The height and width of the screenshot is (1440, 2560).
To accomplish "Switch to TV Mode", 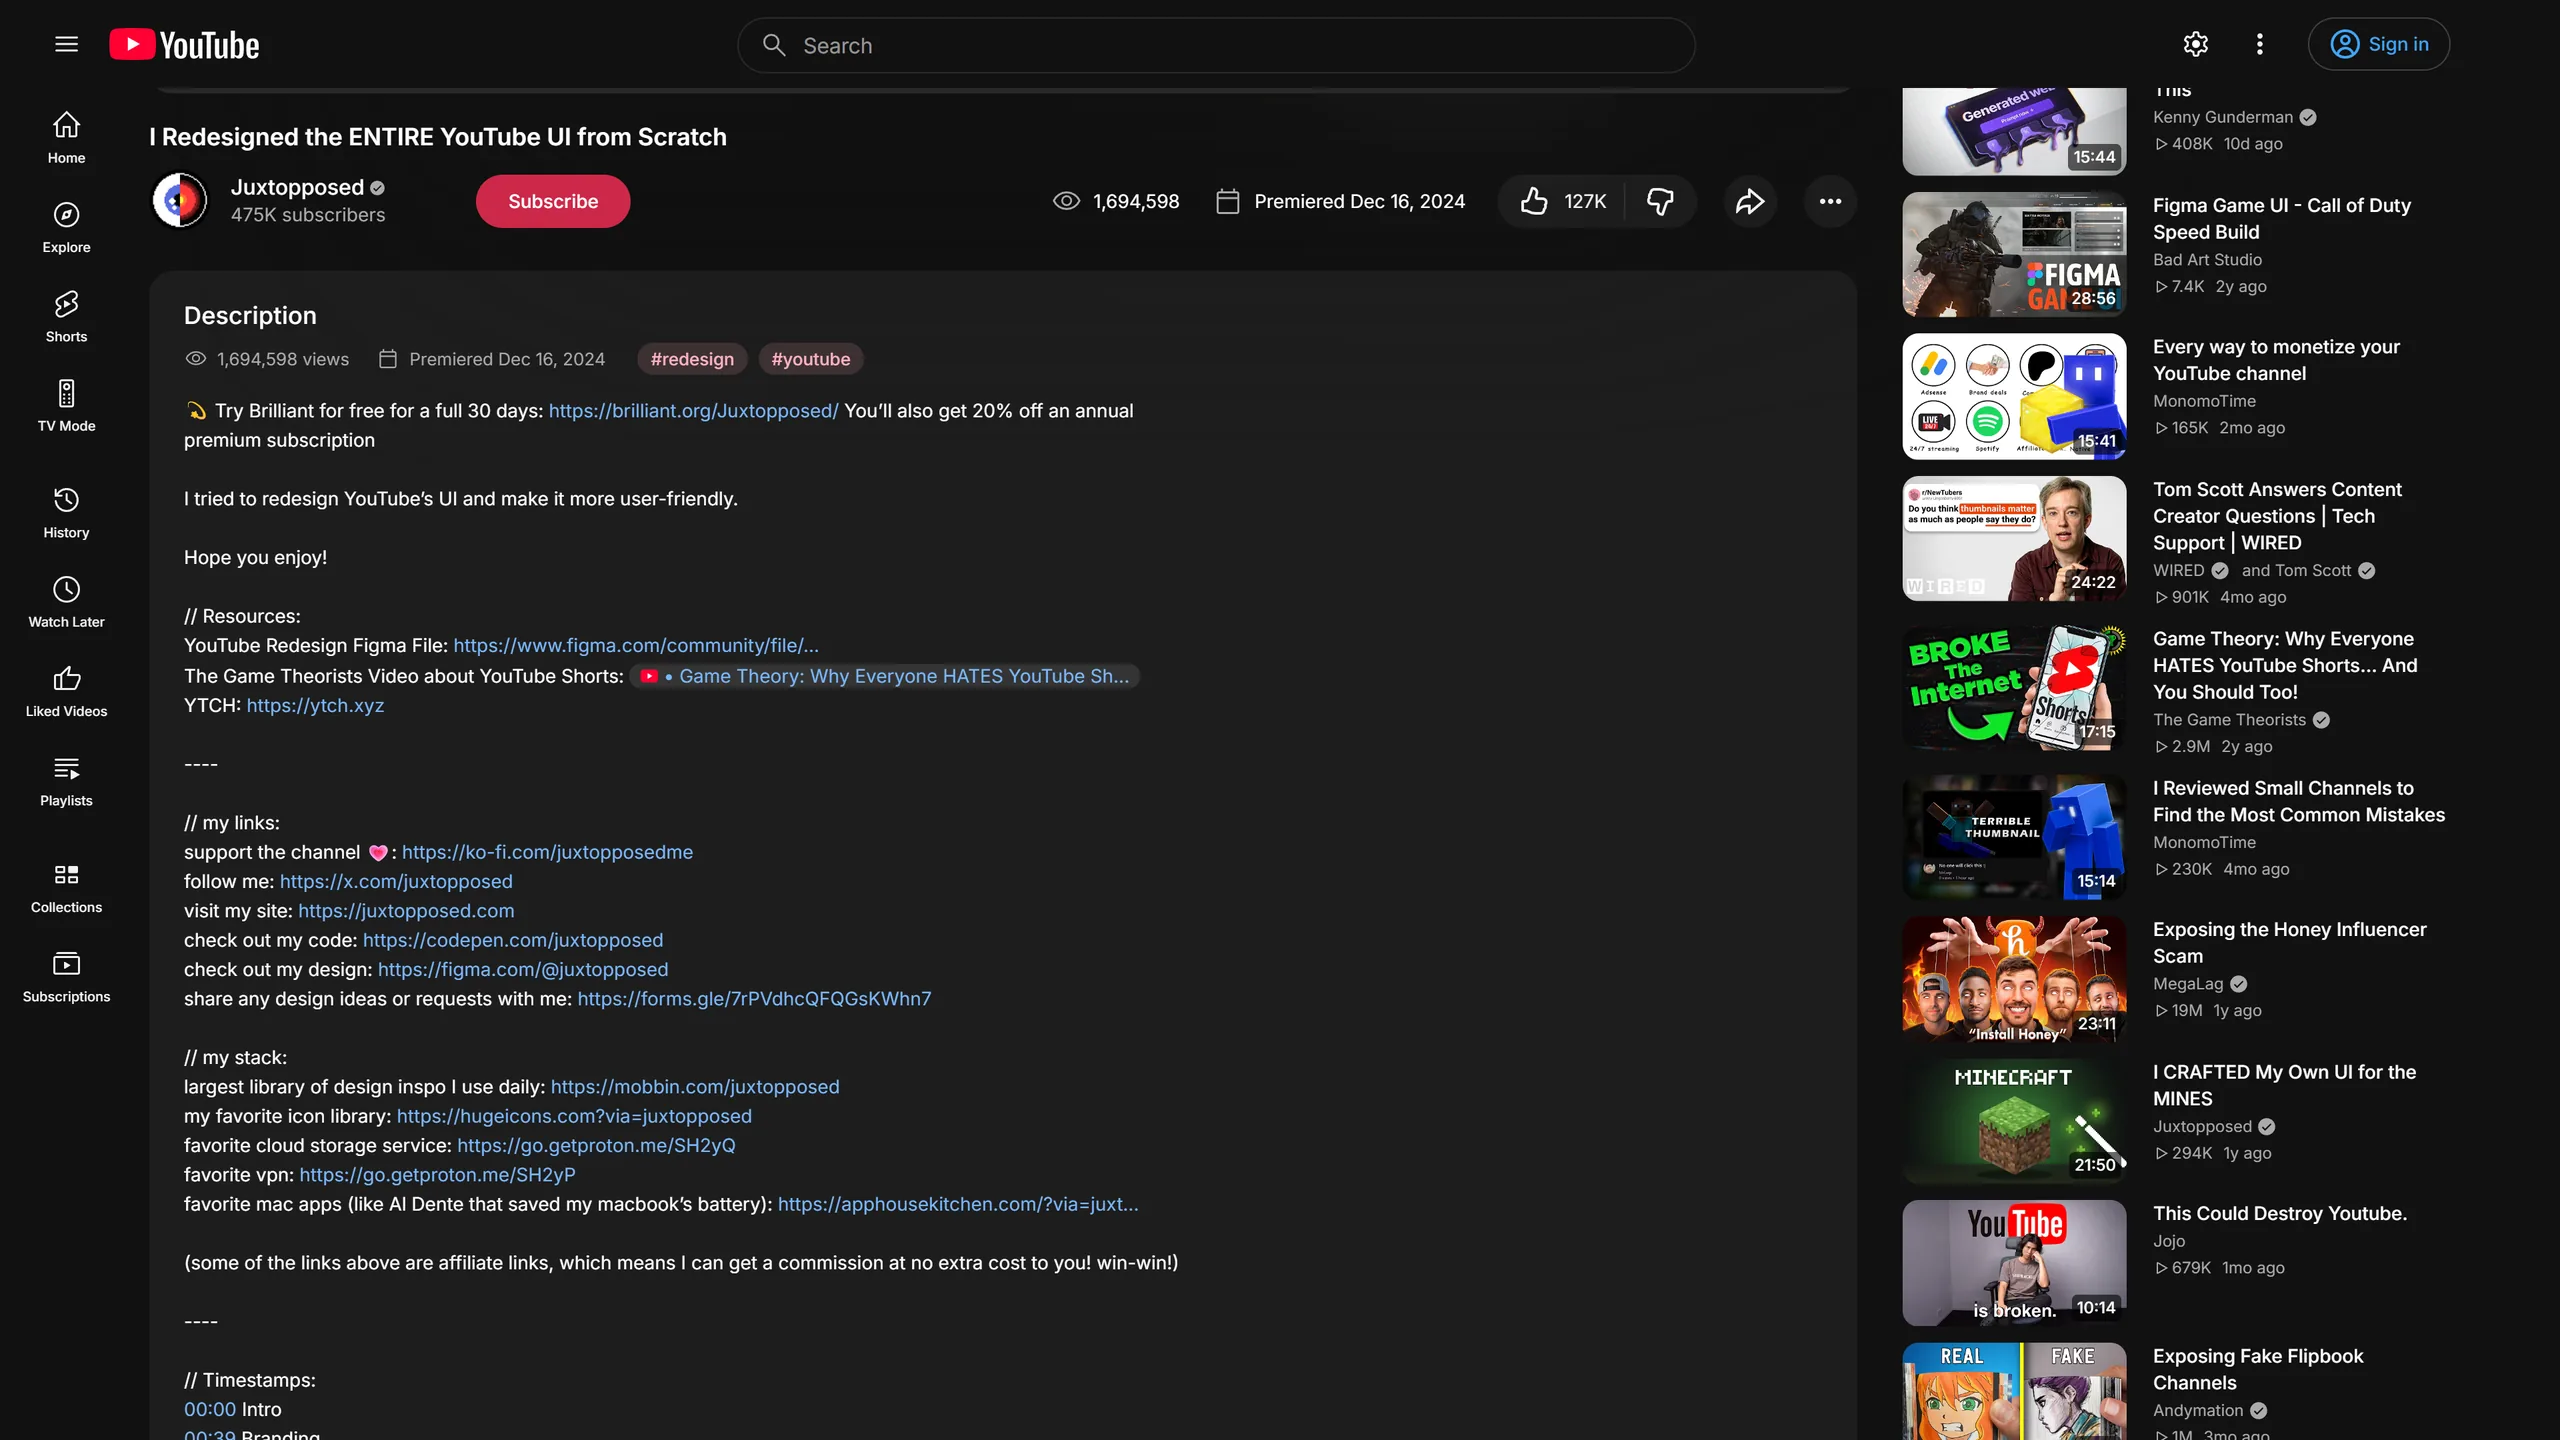I will click(66, 406).
